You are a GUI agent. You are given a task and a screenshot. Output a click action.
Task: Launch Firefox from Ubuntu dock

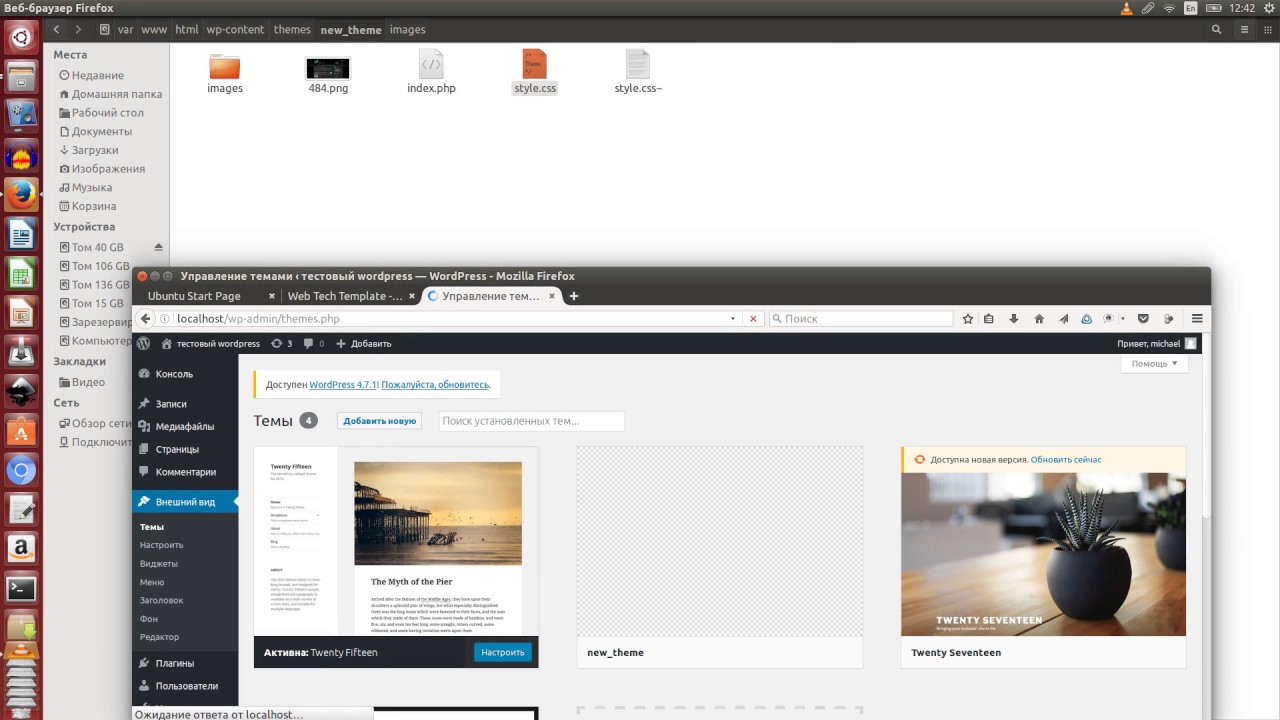tap(21, 195)
